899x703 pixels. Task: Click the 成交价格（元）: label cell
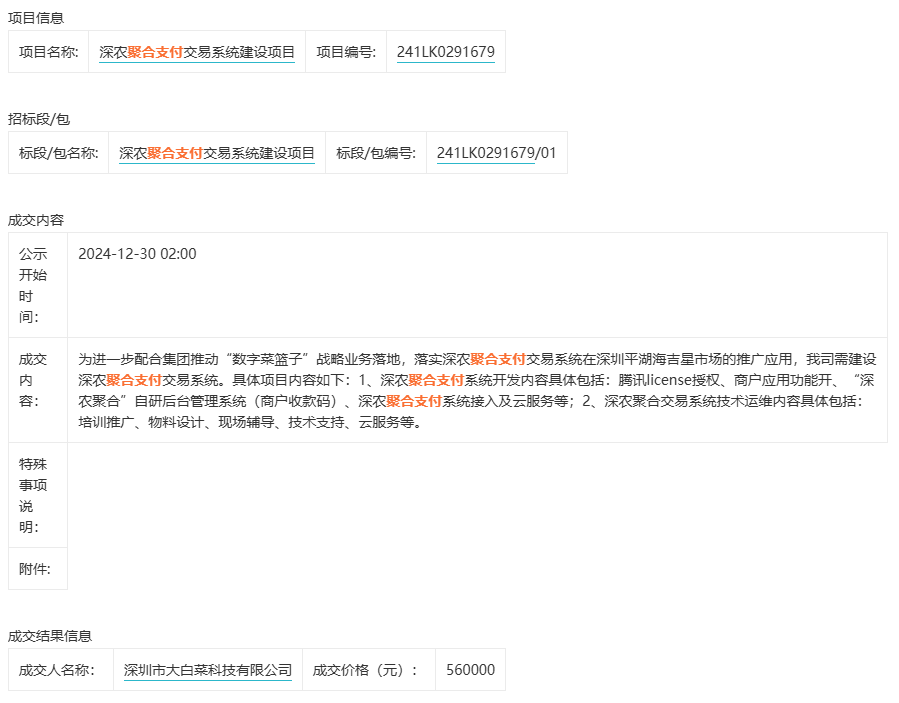[369, 670]
